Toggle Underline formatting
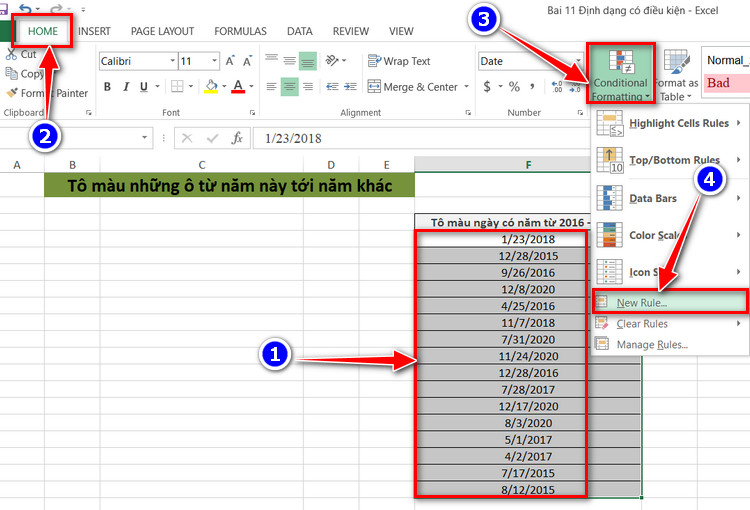 tap(143, 87)
